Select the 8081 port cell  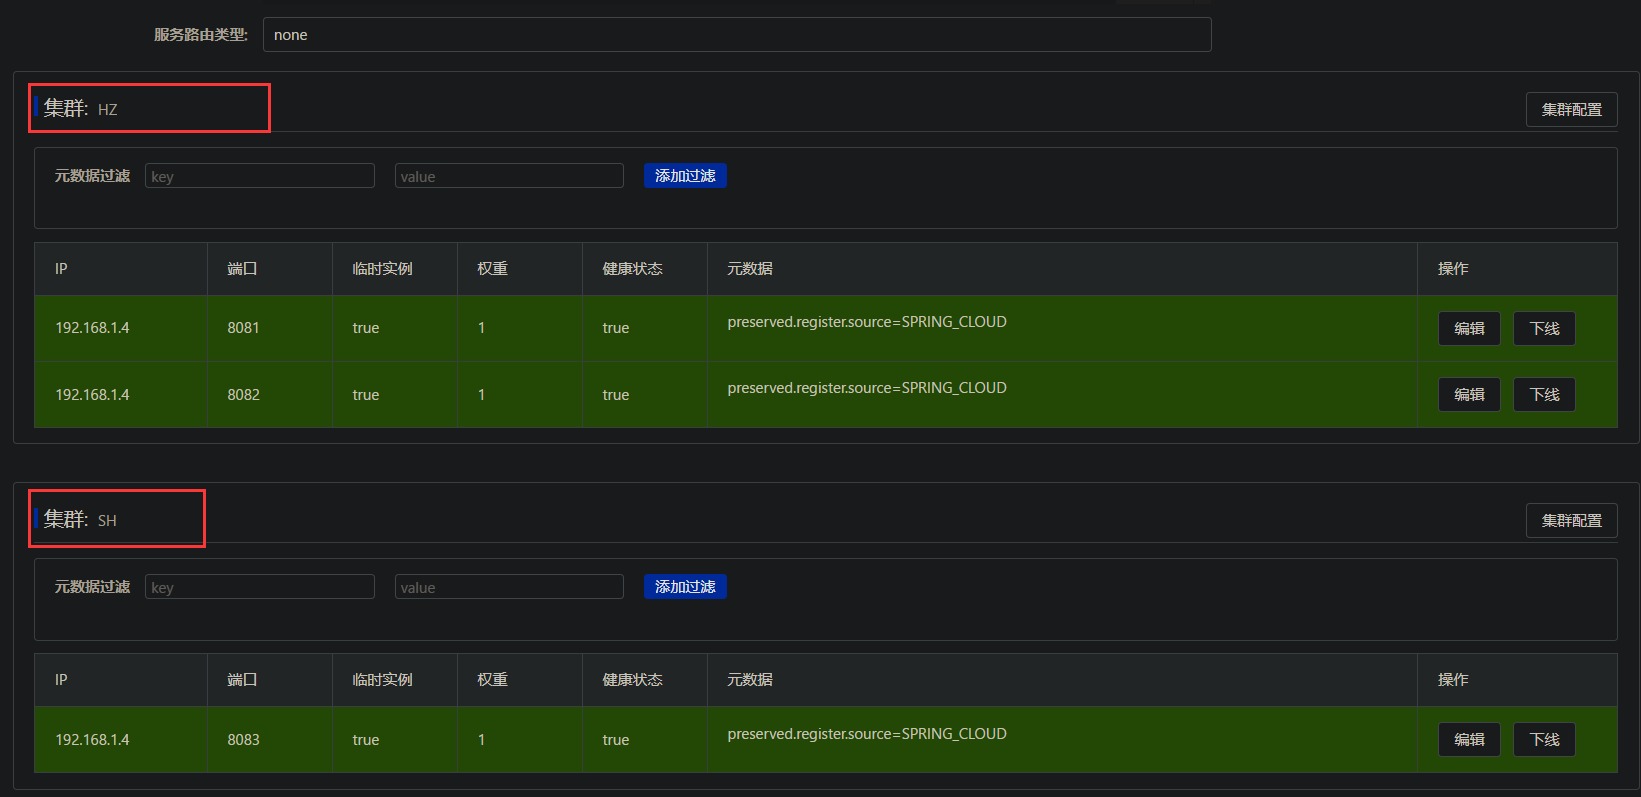pos(243,328)
